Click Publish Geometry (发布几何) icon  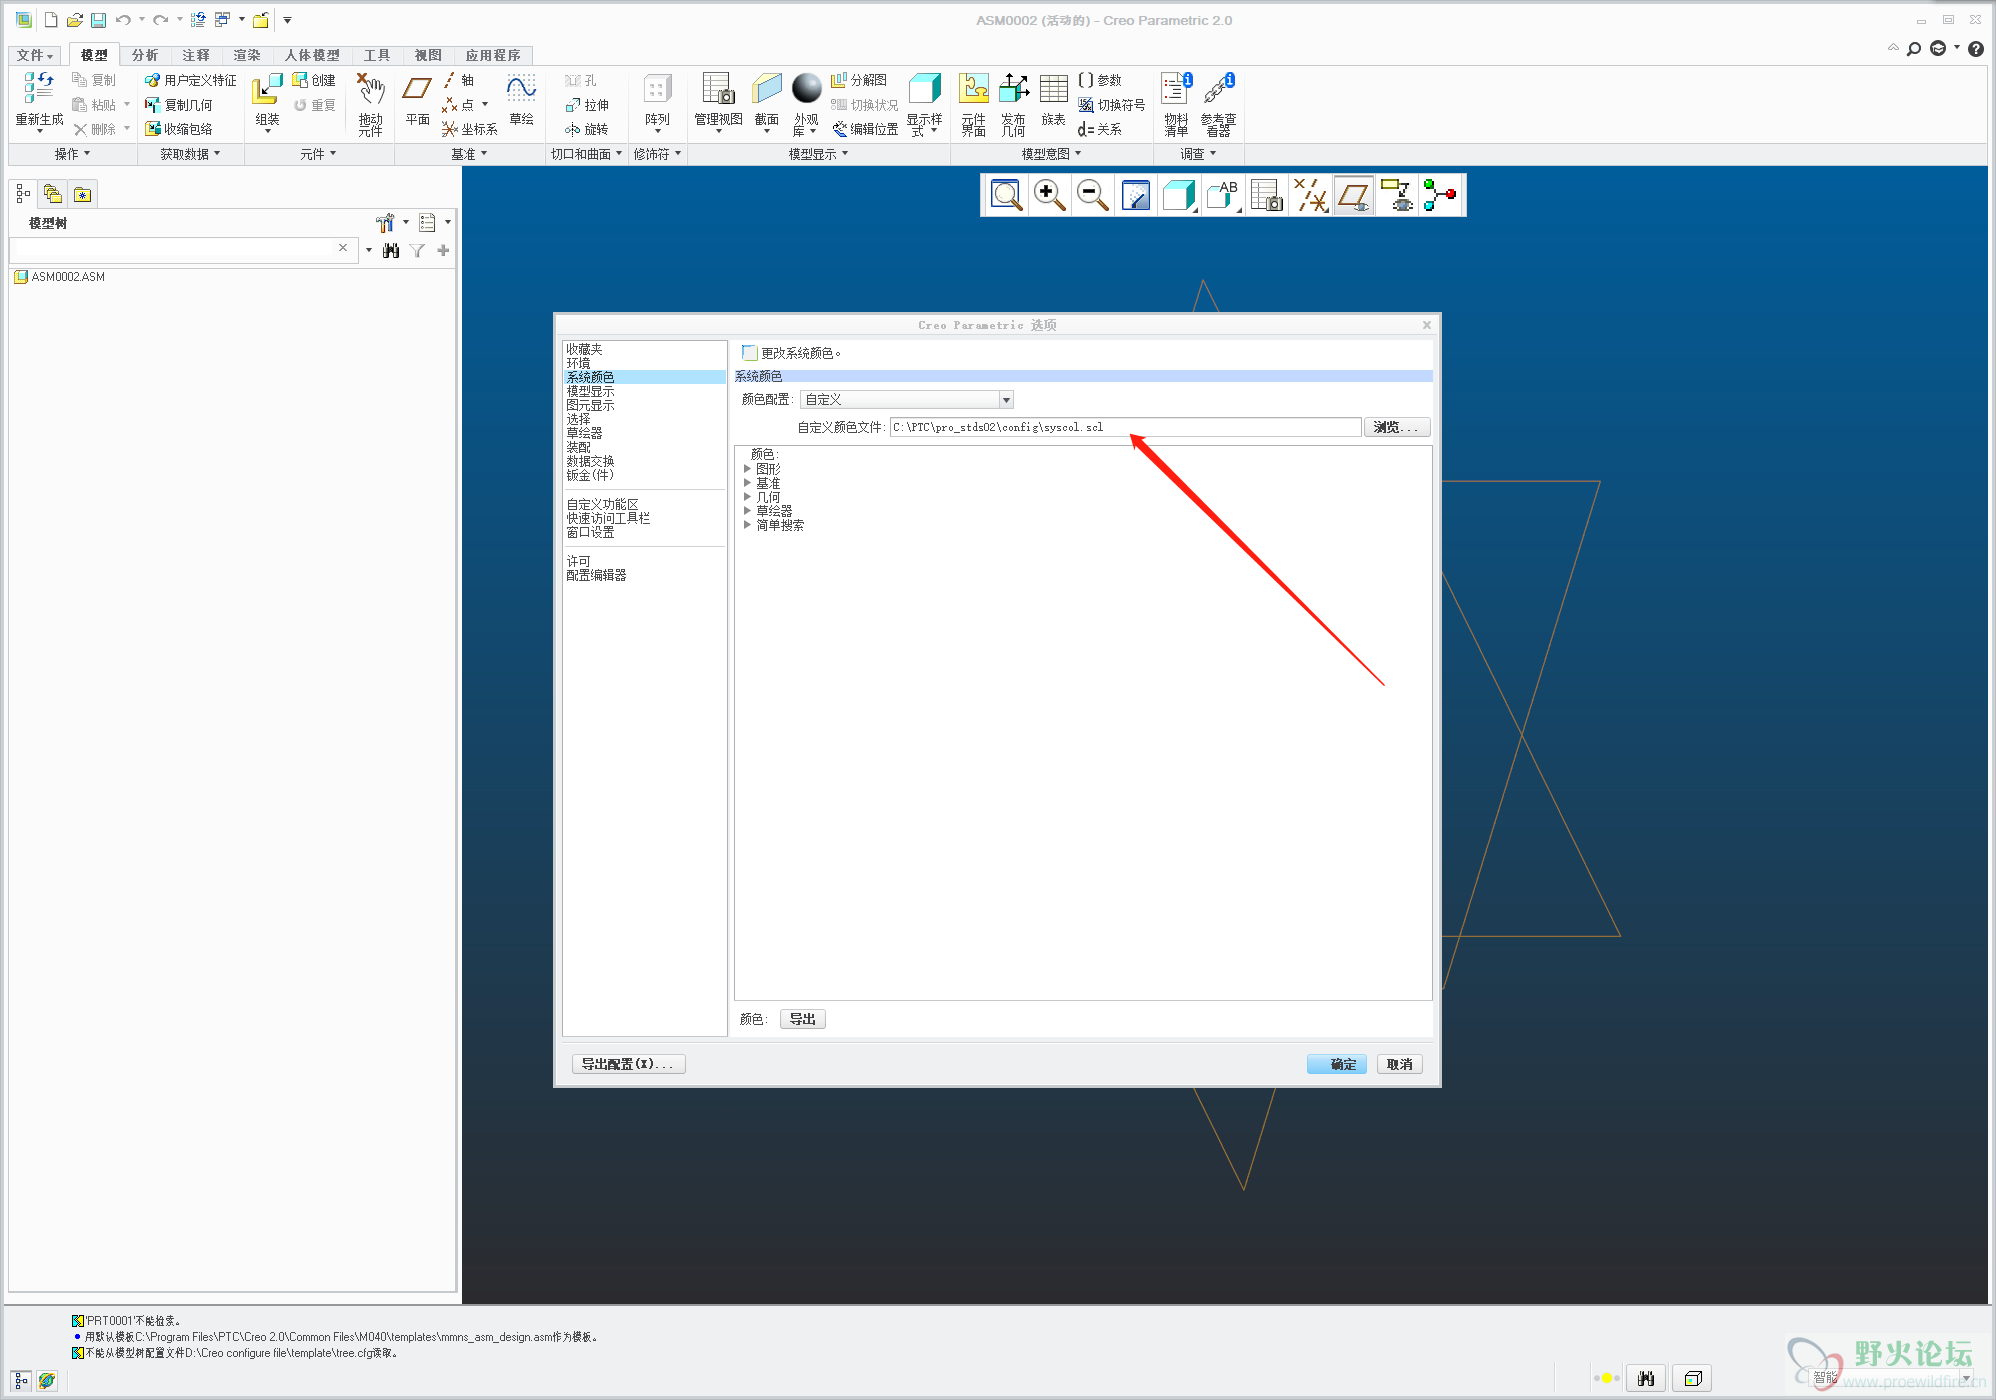tap(1014, 90)
